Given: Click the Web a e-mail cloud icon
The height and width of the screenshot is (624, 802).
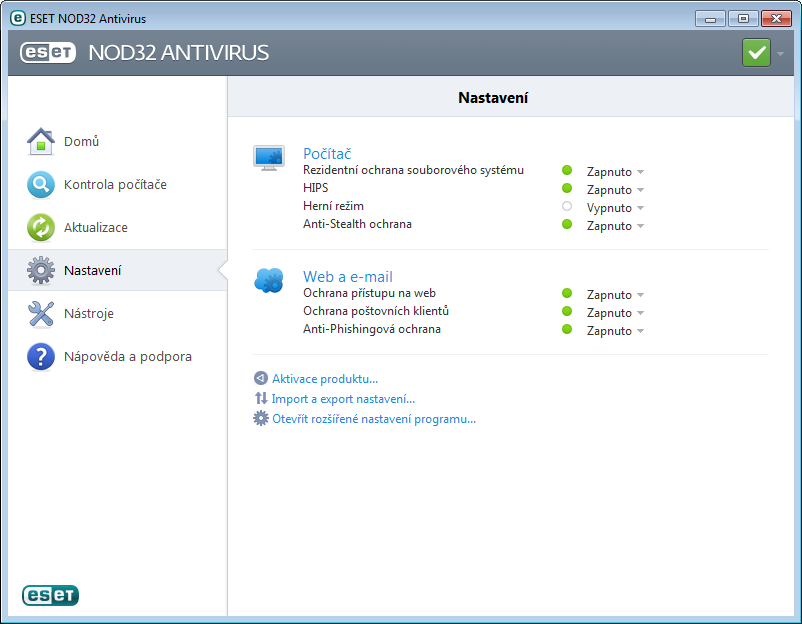Looking at the screenshot, I should click(x=269, y=280).
